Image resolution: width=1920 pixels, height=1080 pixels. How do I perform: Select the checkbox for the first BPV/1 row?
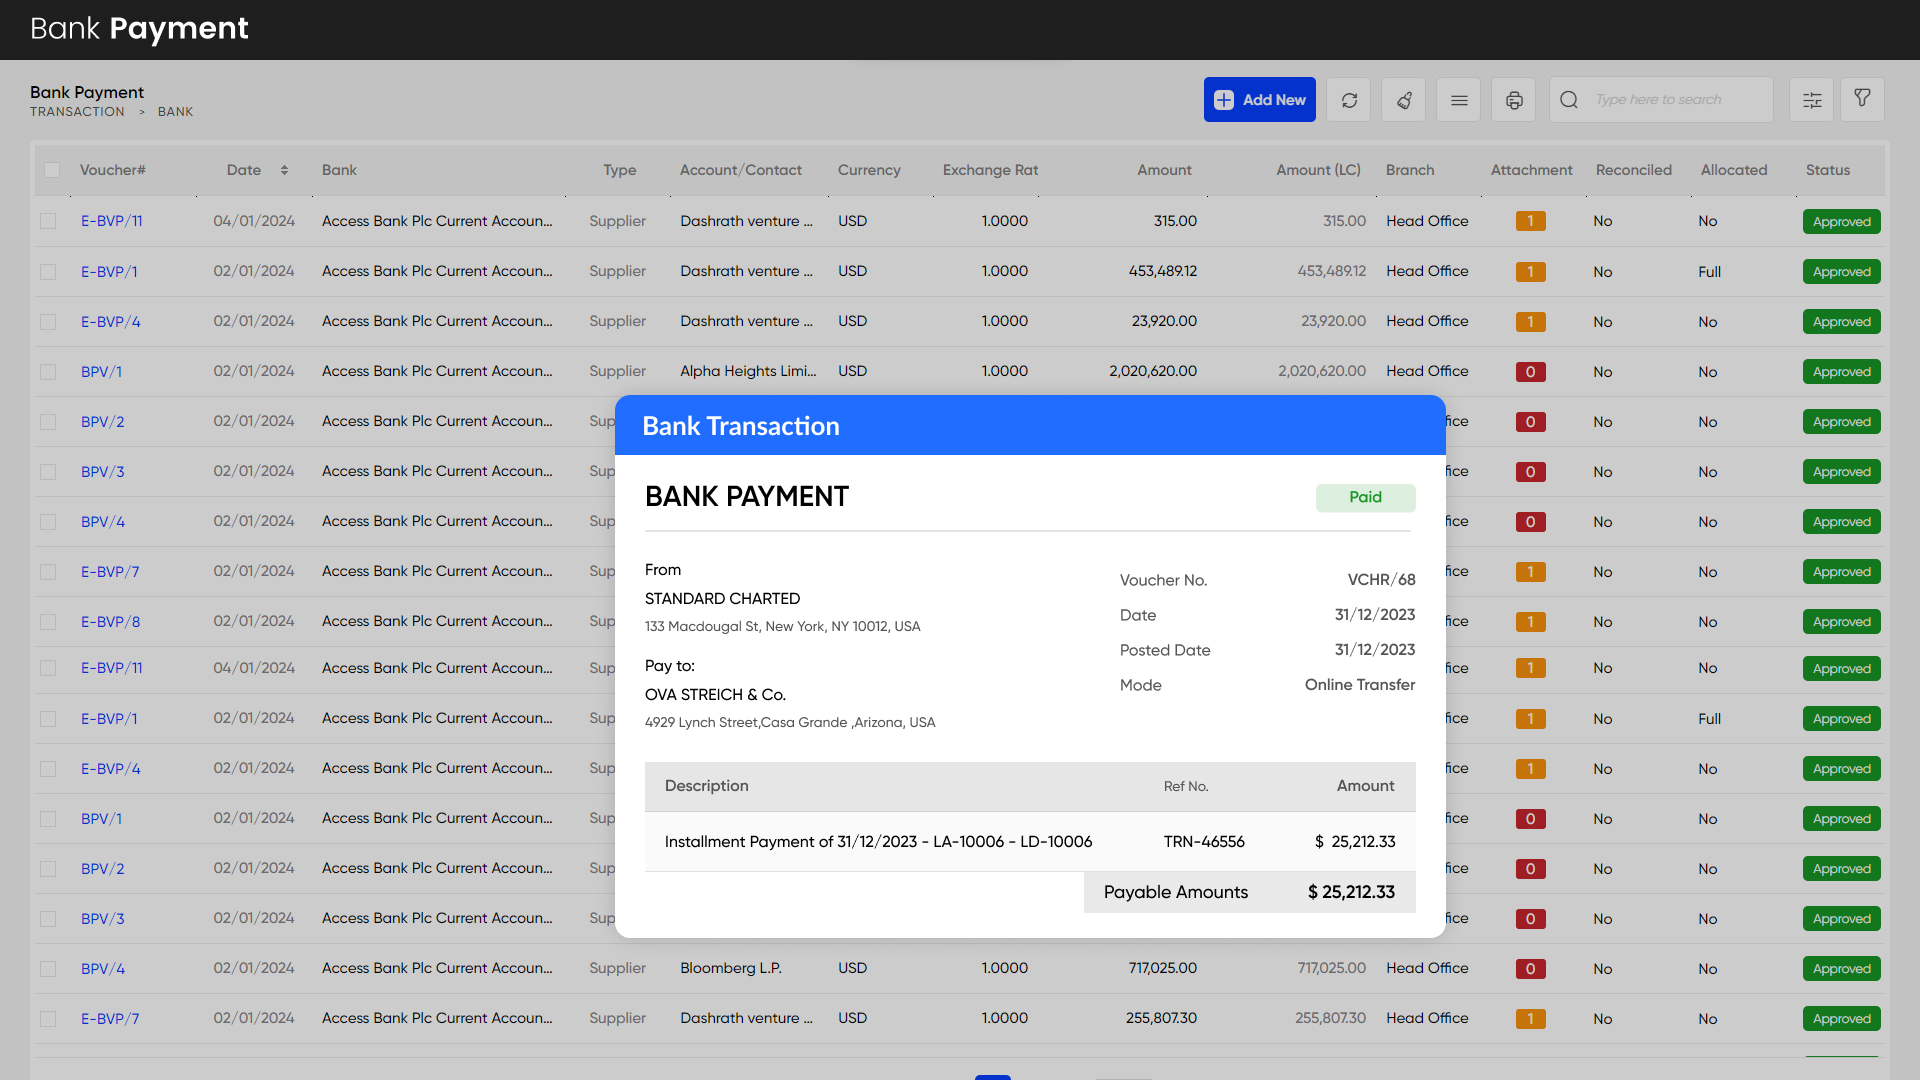tap(48, 372)
